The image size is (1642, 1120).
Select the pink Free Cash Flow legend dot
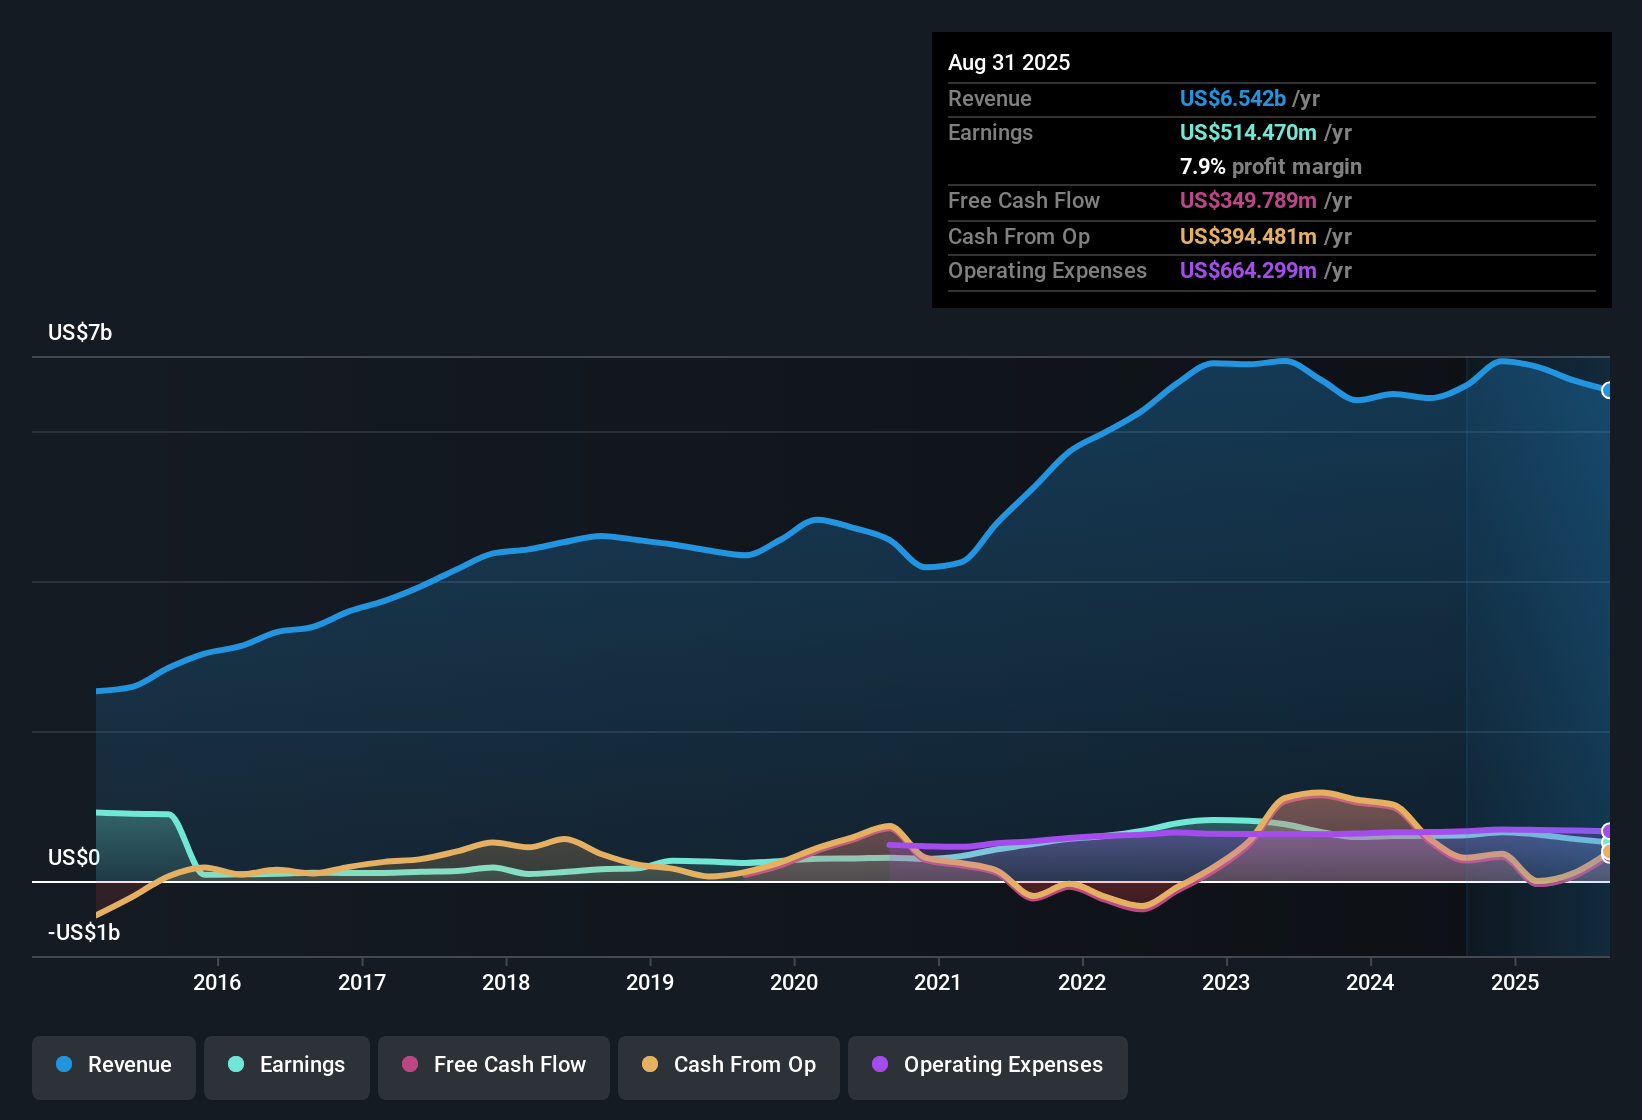[x=409, y=1065]
